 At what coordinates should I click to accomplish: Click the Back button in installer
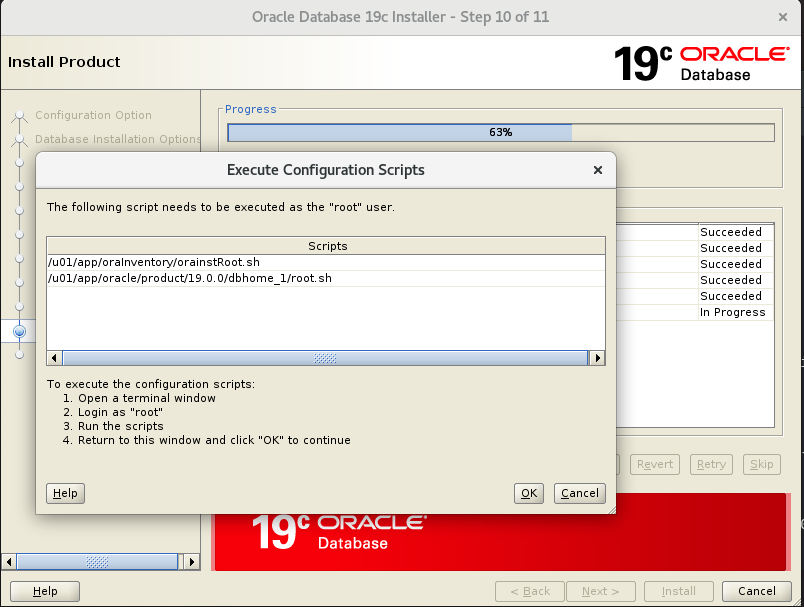click(530, 591)
